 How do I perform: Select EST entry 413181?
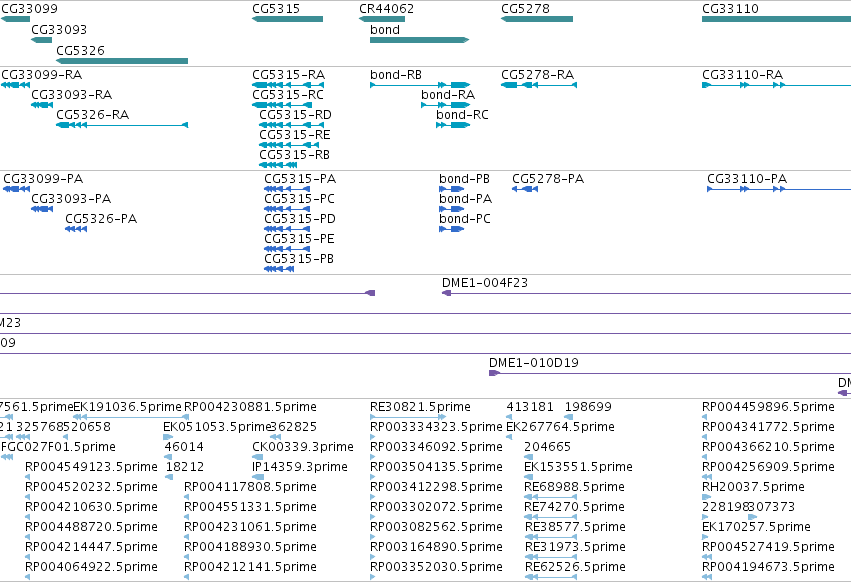point(530,407)
